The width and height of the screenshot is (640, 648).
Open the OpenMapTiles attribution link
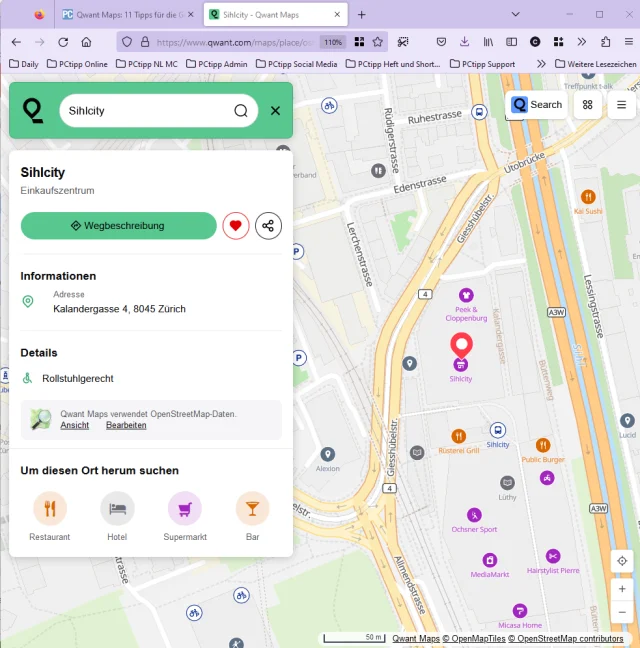(473, 638)
